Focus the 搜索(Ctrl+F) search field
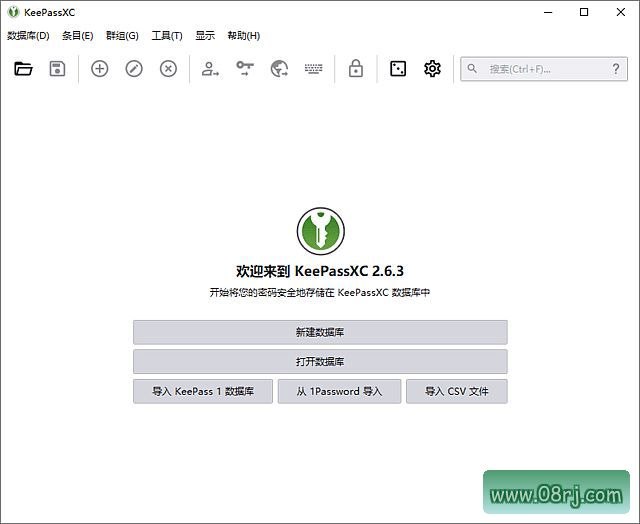Image resolution: width=640 pixels, height=524 pixels. (544, 69)
